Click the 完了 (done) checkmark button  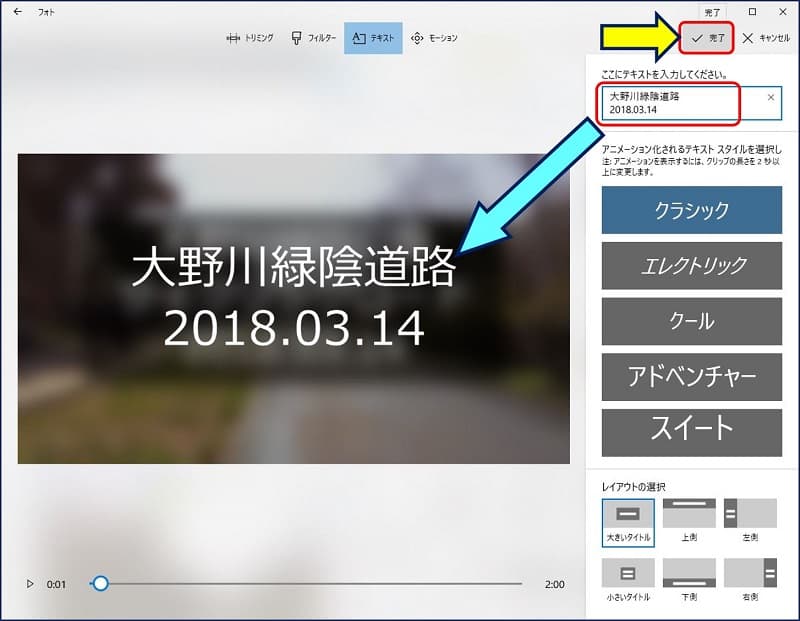tap(708, 38)
